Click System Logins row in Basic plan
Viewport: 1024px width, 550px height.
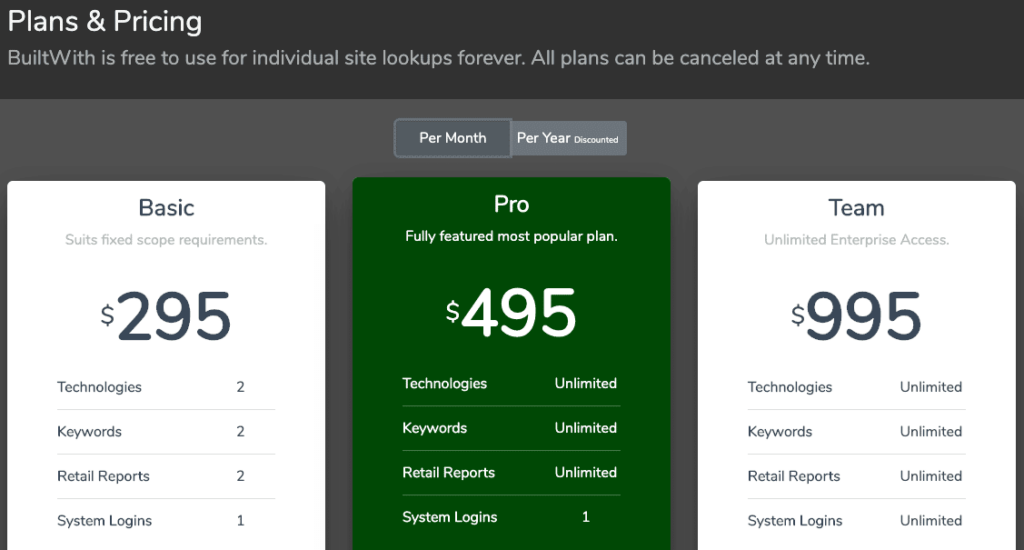click(166, 521)
